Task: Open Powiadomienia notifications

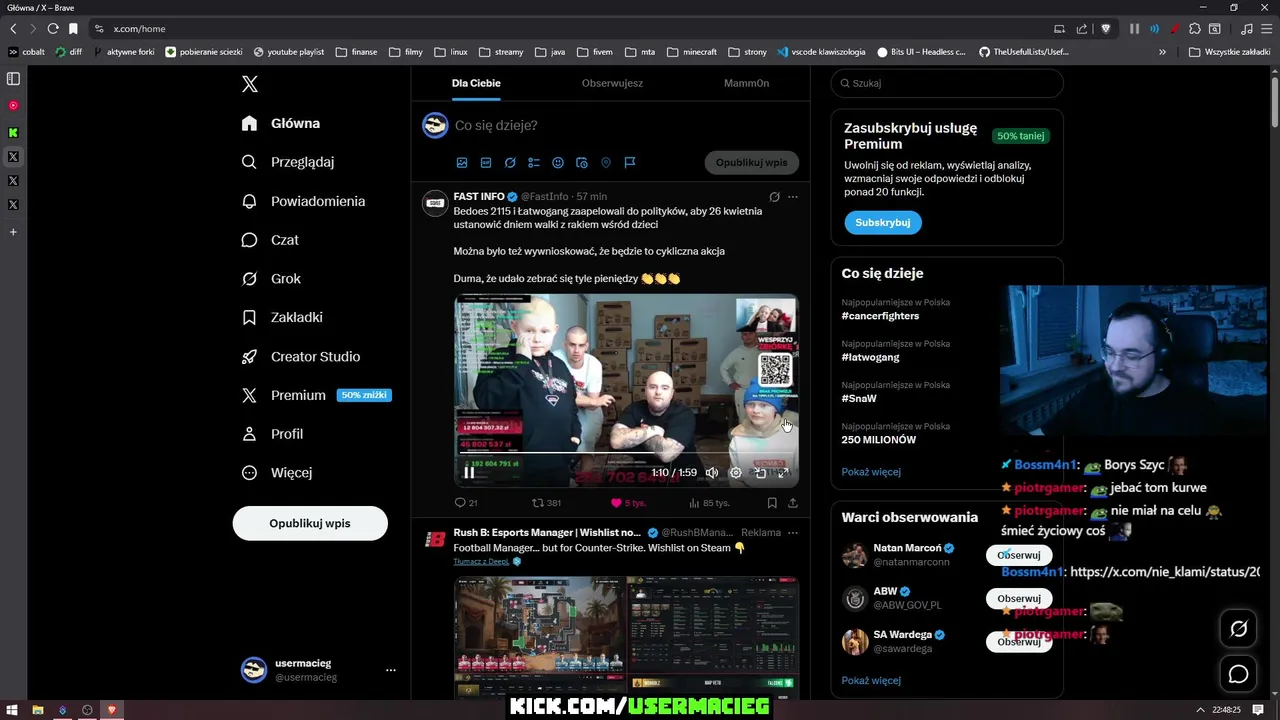Action: [x=303, y=201]
